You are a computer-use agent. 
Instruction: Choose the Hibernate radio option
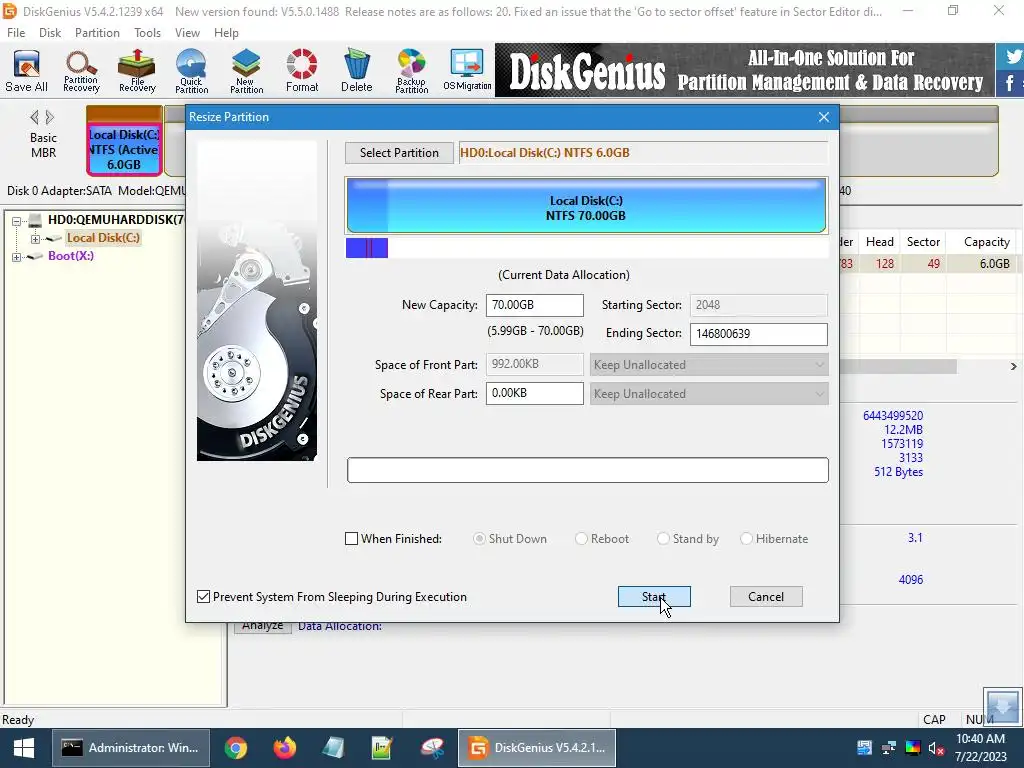click(x=746, y=539)
